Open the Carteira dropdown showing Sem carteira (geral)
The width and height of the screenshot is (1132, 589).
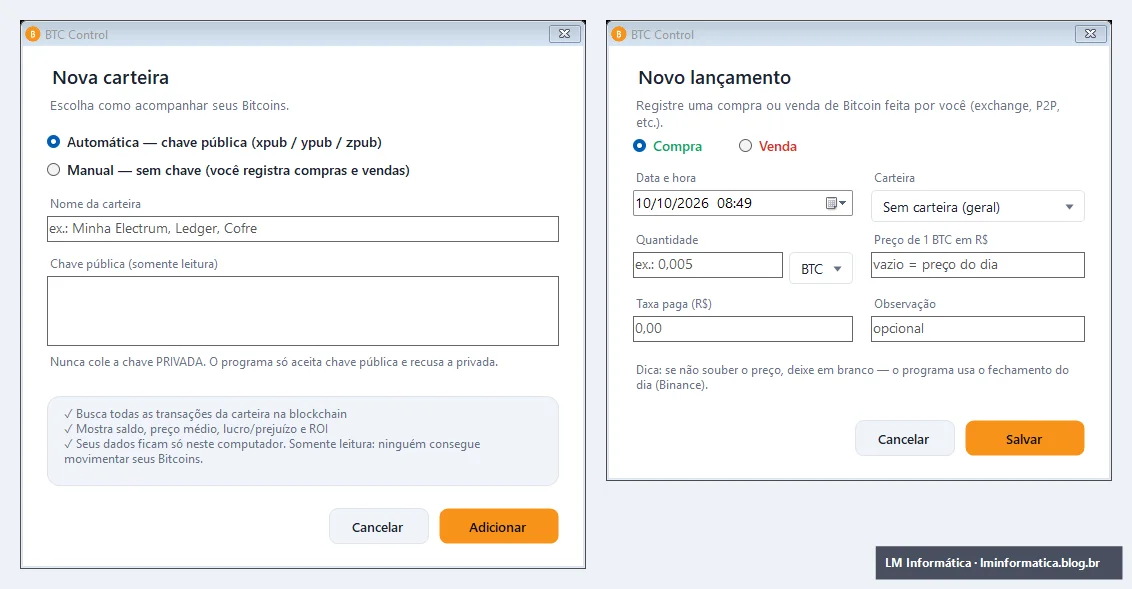[x=978, y=206]
